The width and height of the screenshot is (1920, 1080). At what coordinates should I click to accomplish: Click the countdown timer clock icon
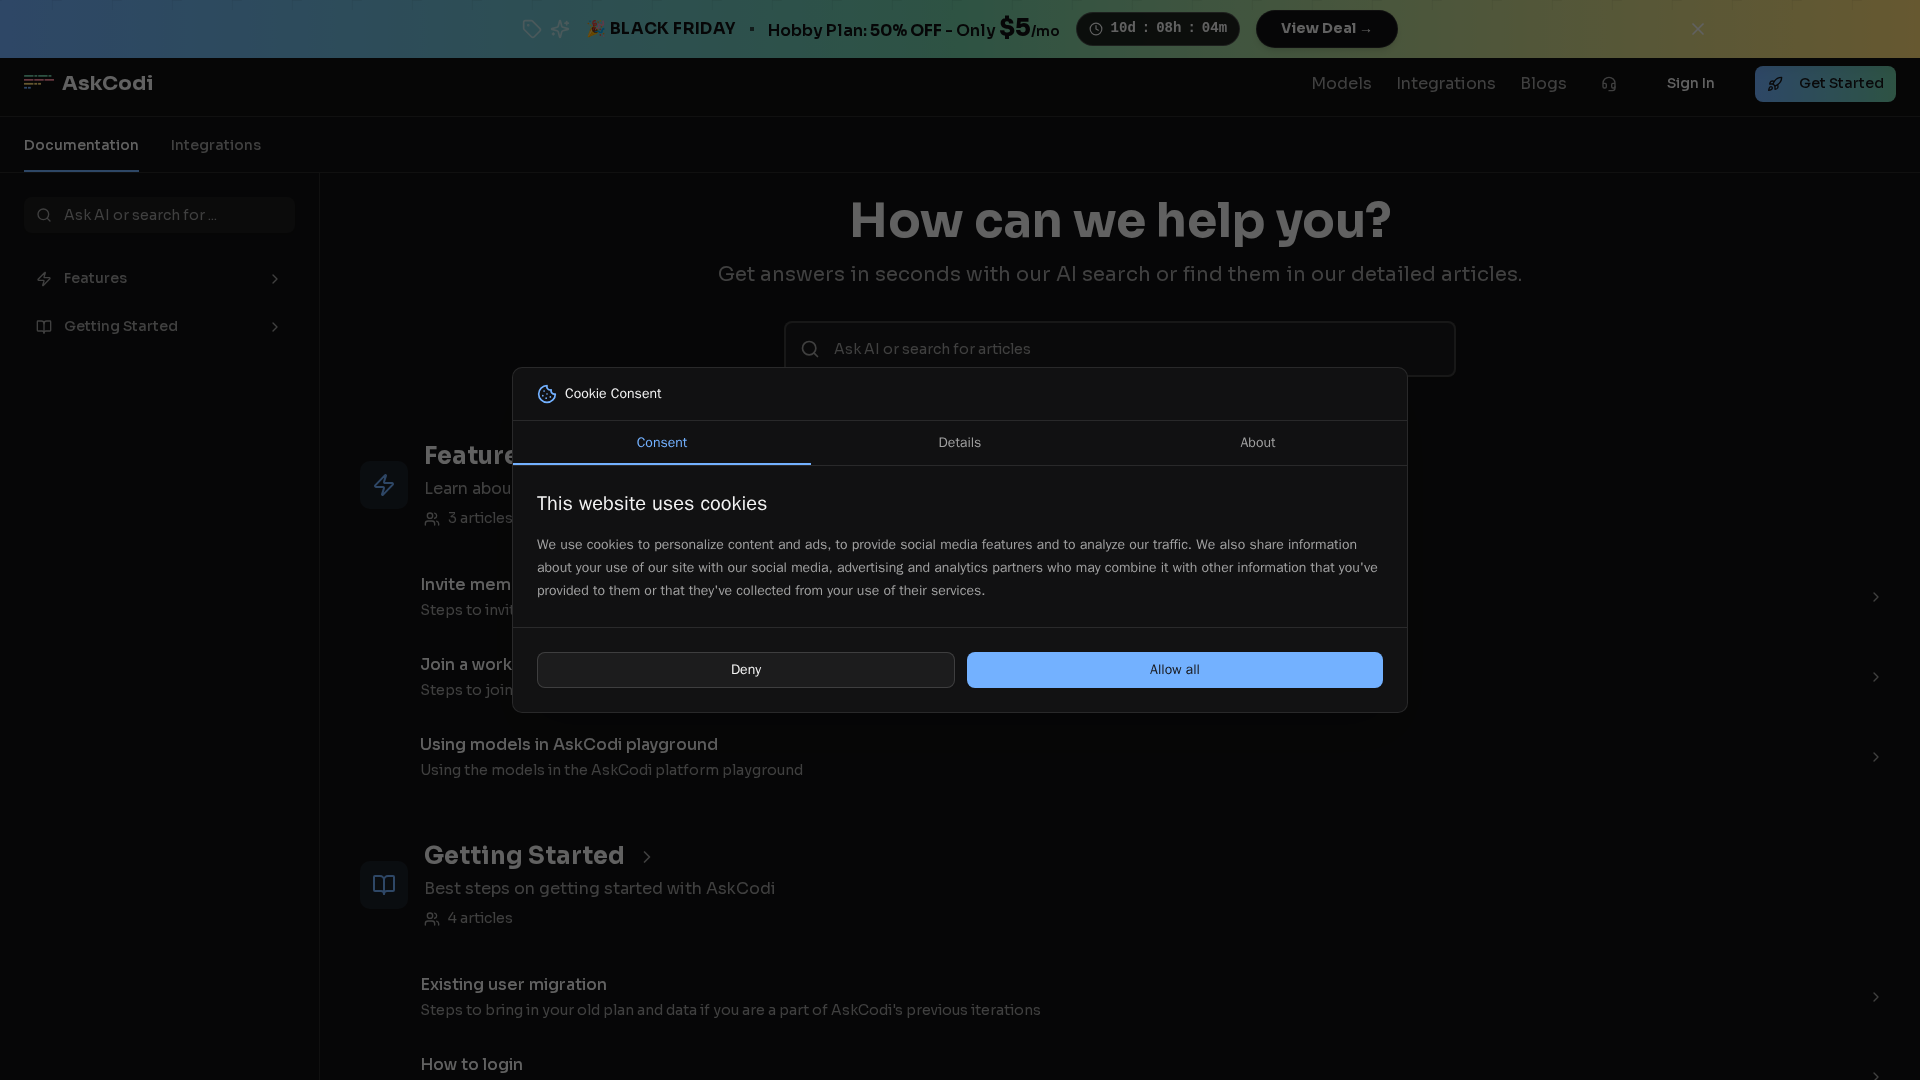(x=1096, y=29)
